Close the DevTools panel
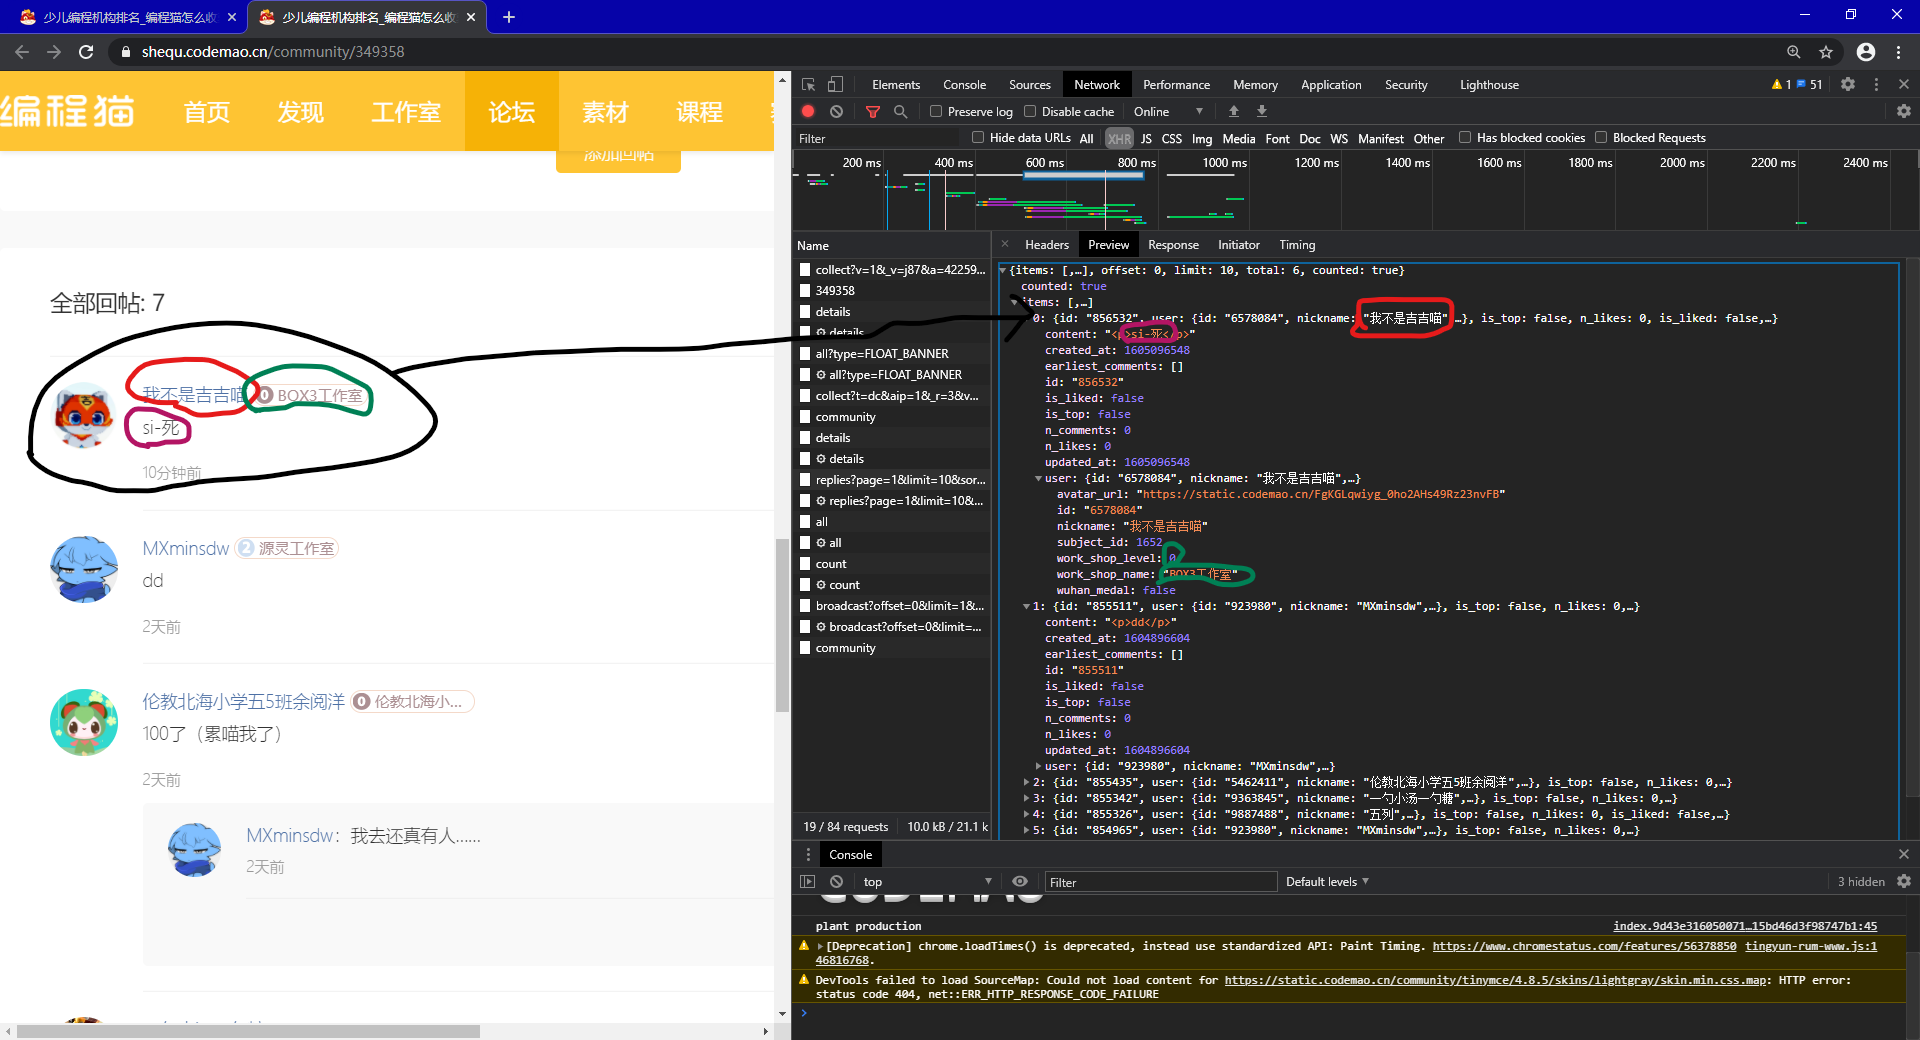Viewport: 1920px width, 1040px height. click(1904, 85)
